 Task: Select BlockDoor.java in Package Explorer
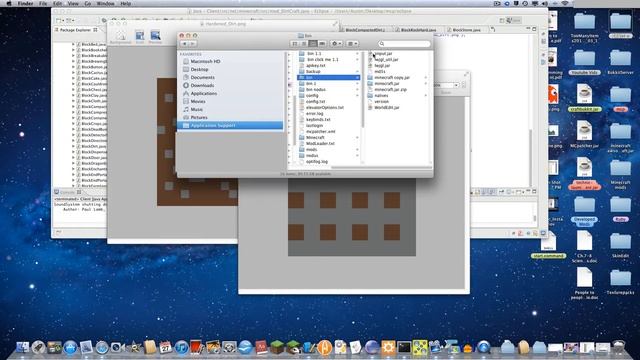(x=93, y=158)
